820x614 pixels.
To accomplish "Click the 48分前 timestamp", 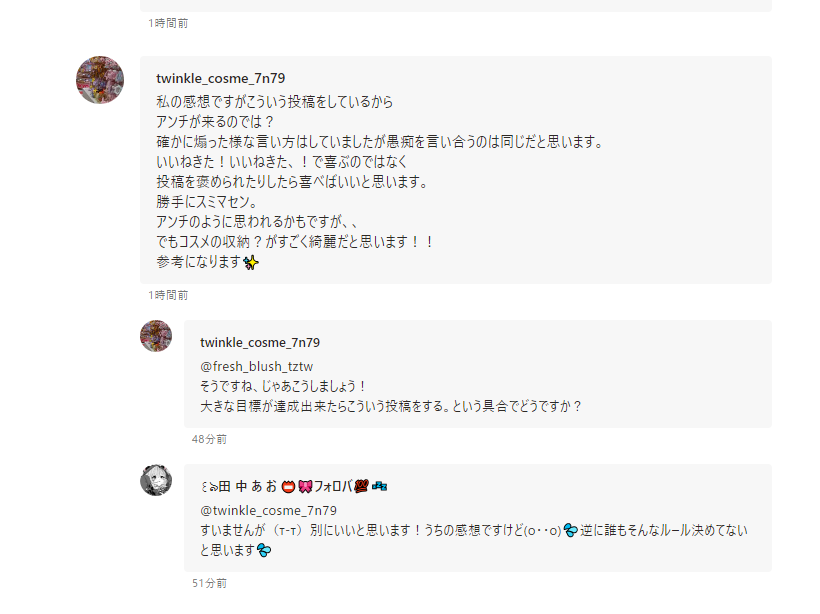I will 209,439.
